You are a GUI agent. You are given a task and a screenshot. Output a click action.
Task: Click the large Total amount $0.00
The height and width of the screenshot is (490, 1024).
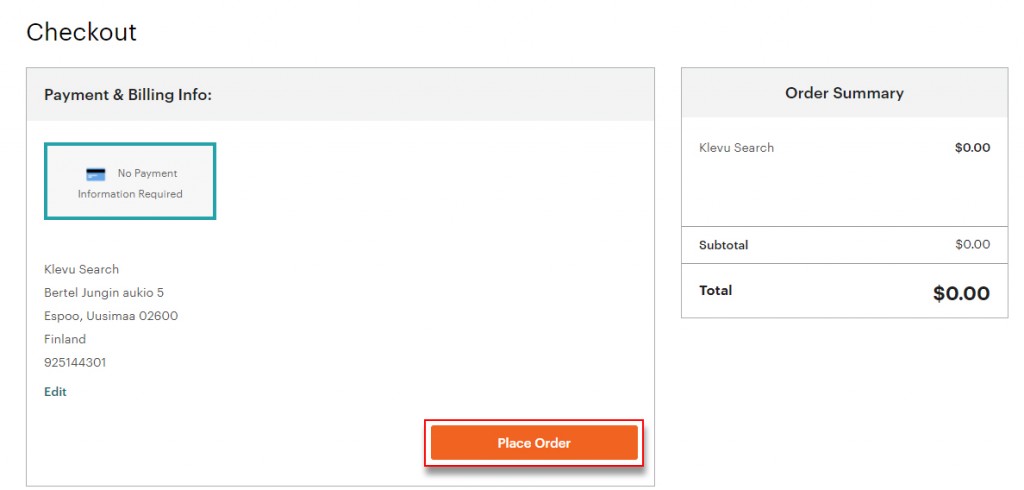pos(961,293)
